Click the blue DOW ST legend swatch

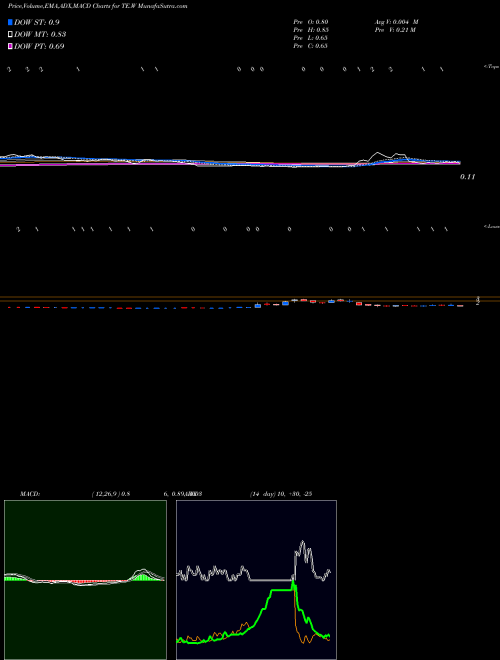click(x=10, y=22)
